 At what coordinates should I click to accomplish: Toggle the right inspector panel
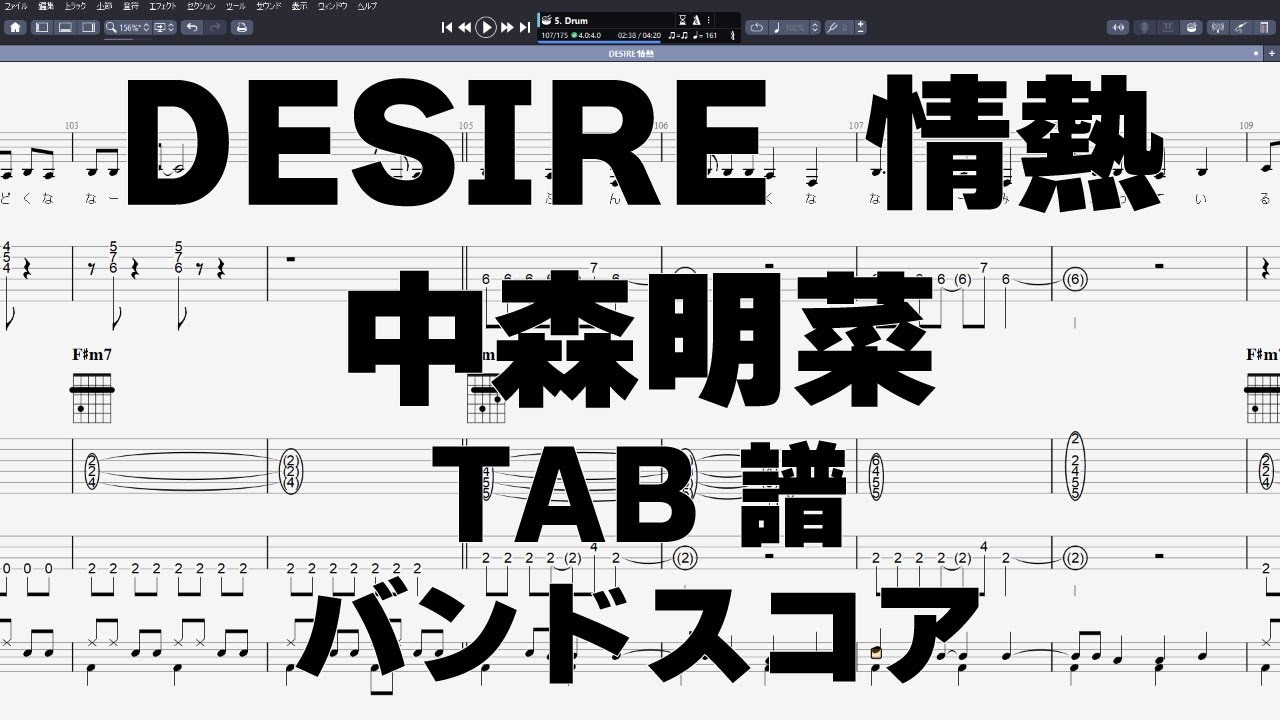88,27
